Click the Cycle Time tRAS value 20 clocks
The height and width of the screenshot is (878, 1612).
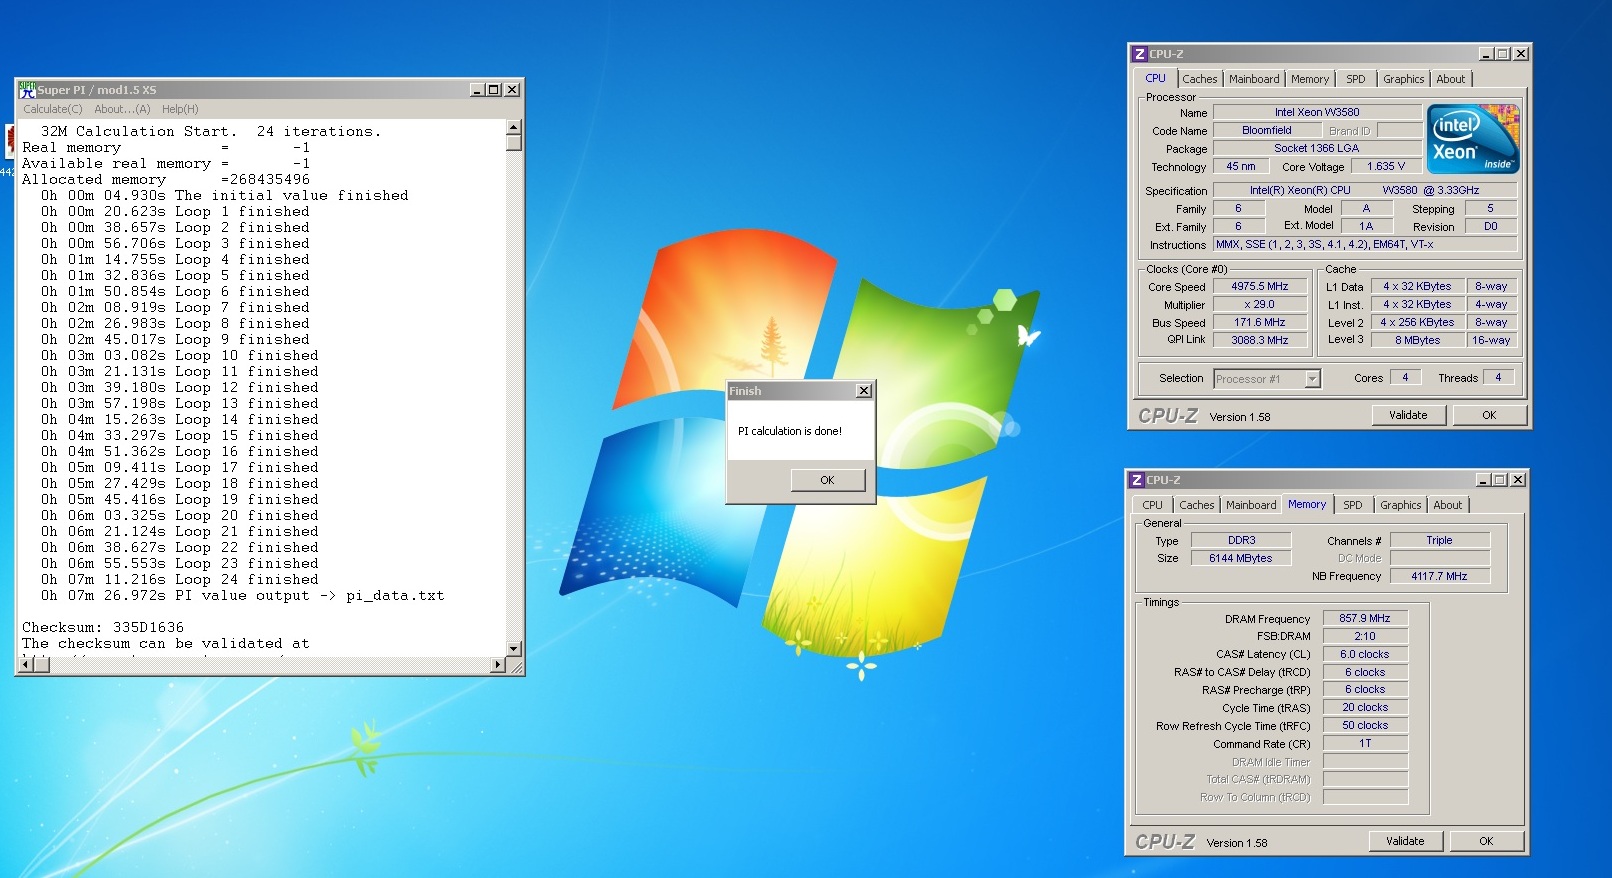1365,708
